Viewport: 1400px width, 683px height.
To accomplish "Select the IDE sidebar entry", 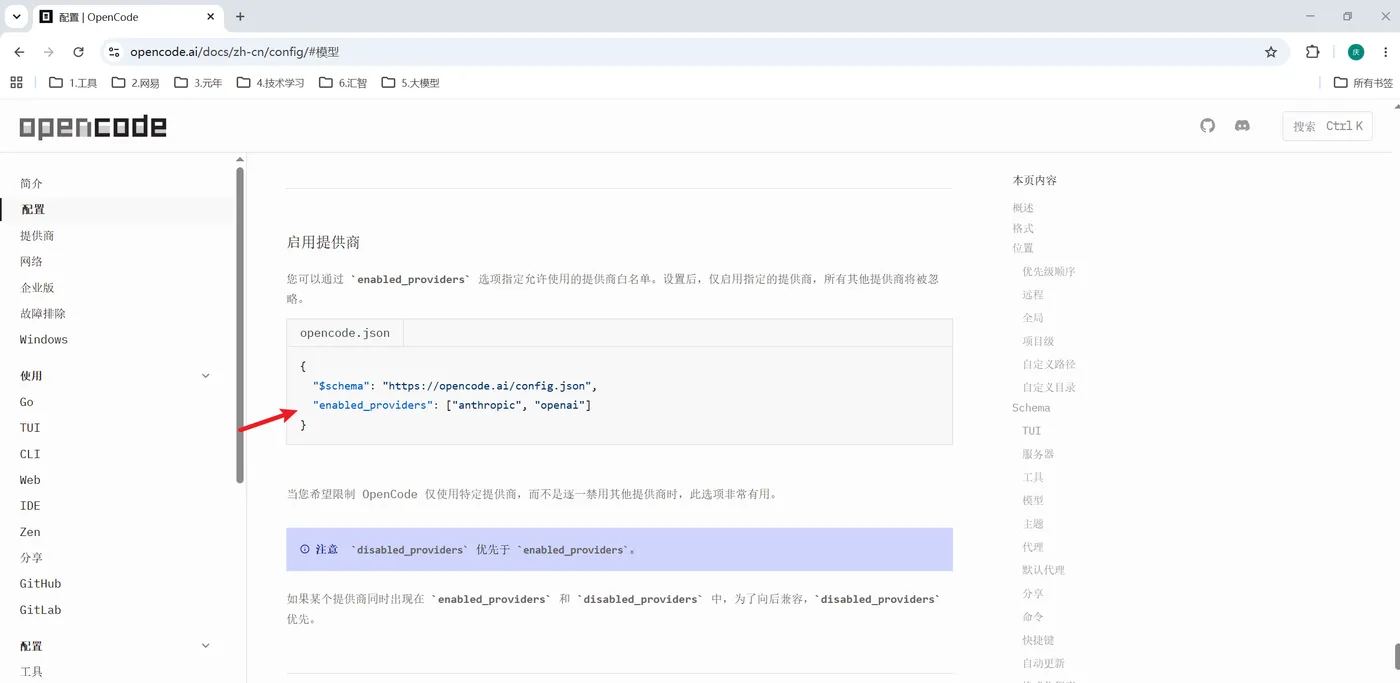I will pos(30,506).
